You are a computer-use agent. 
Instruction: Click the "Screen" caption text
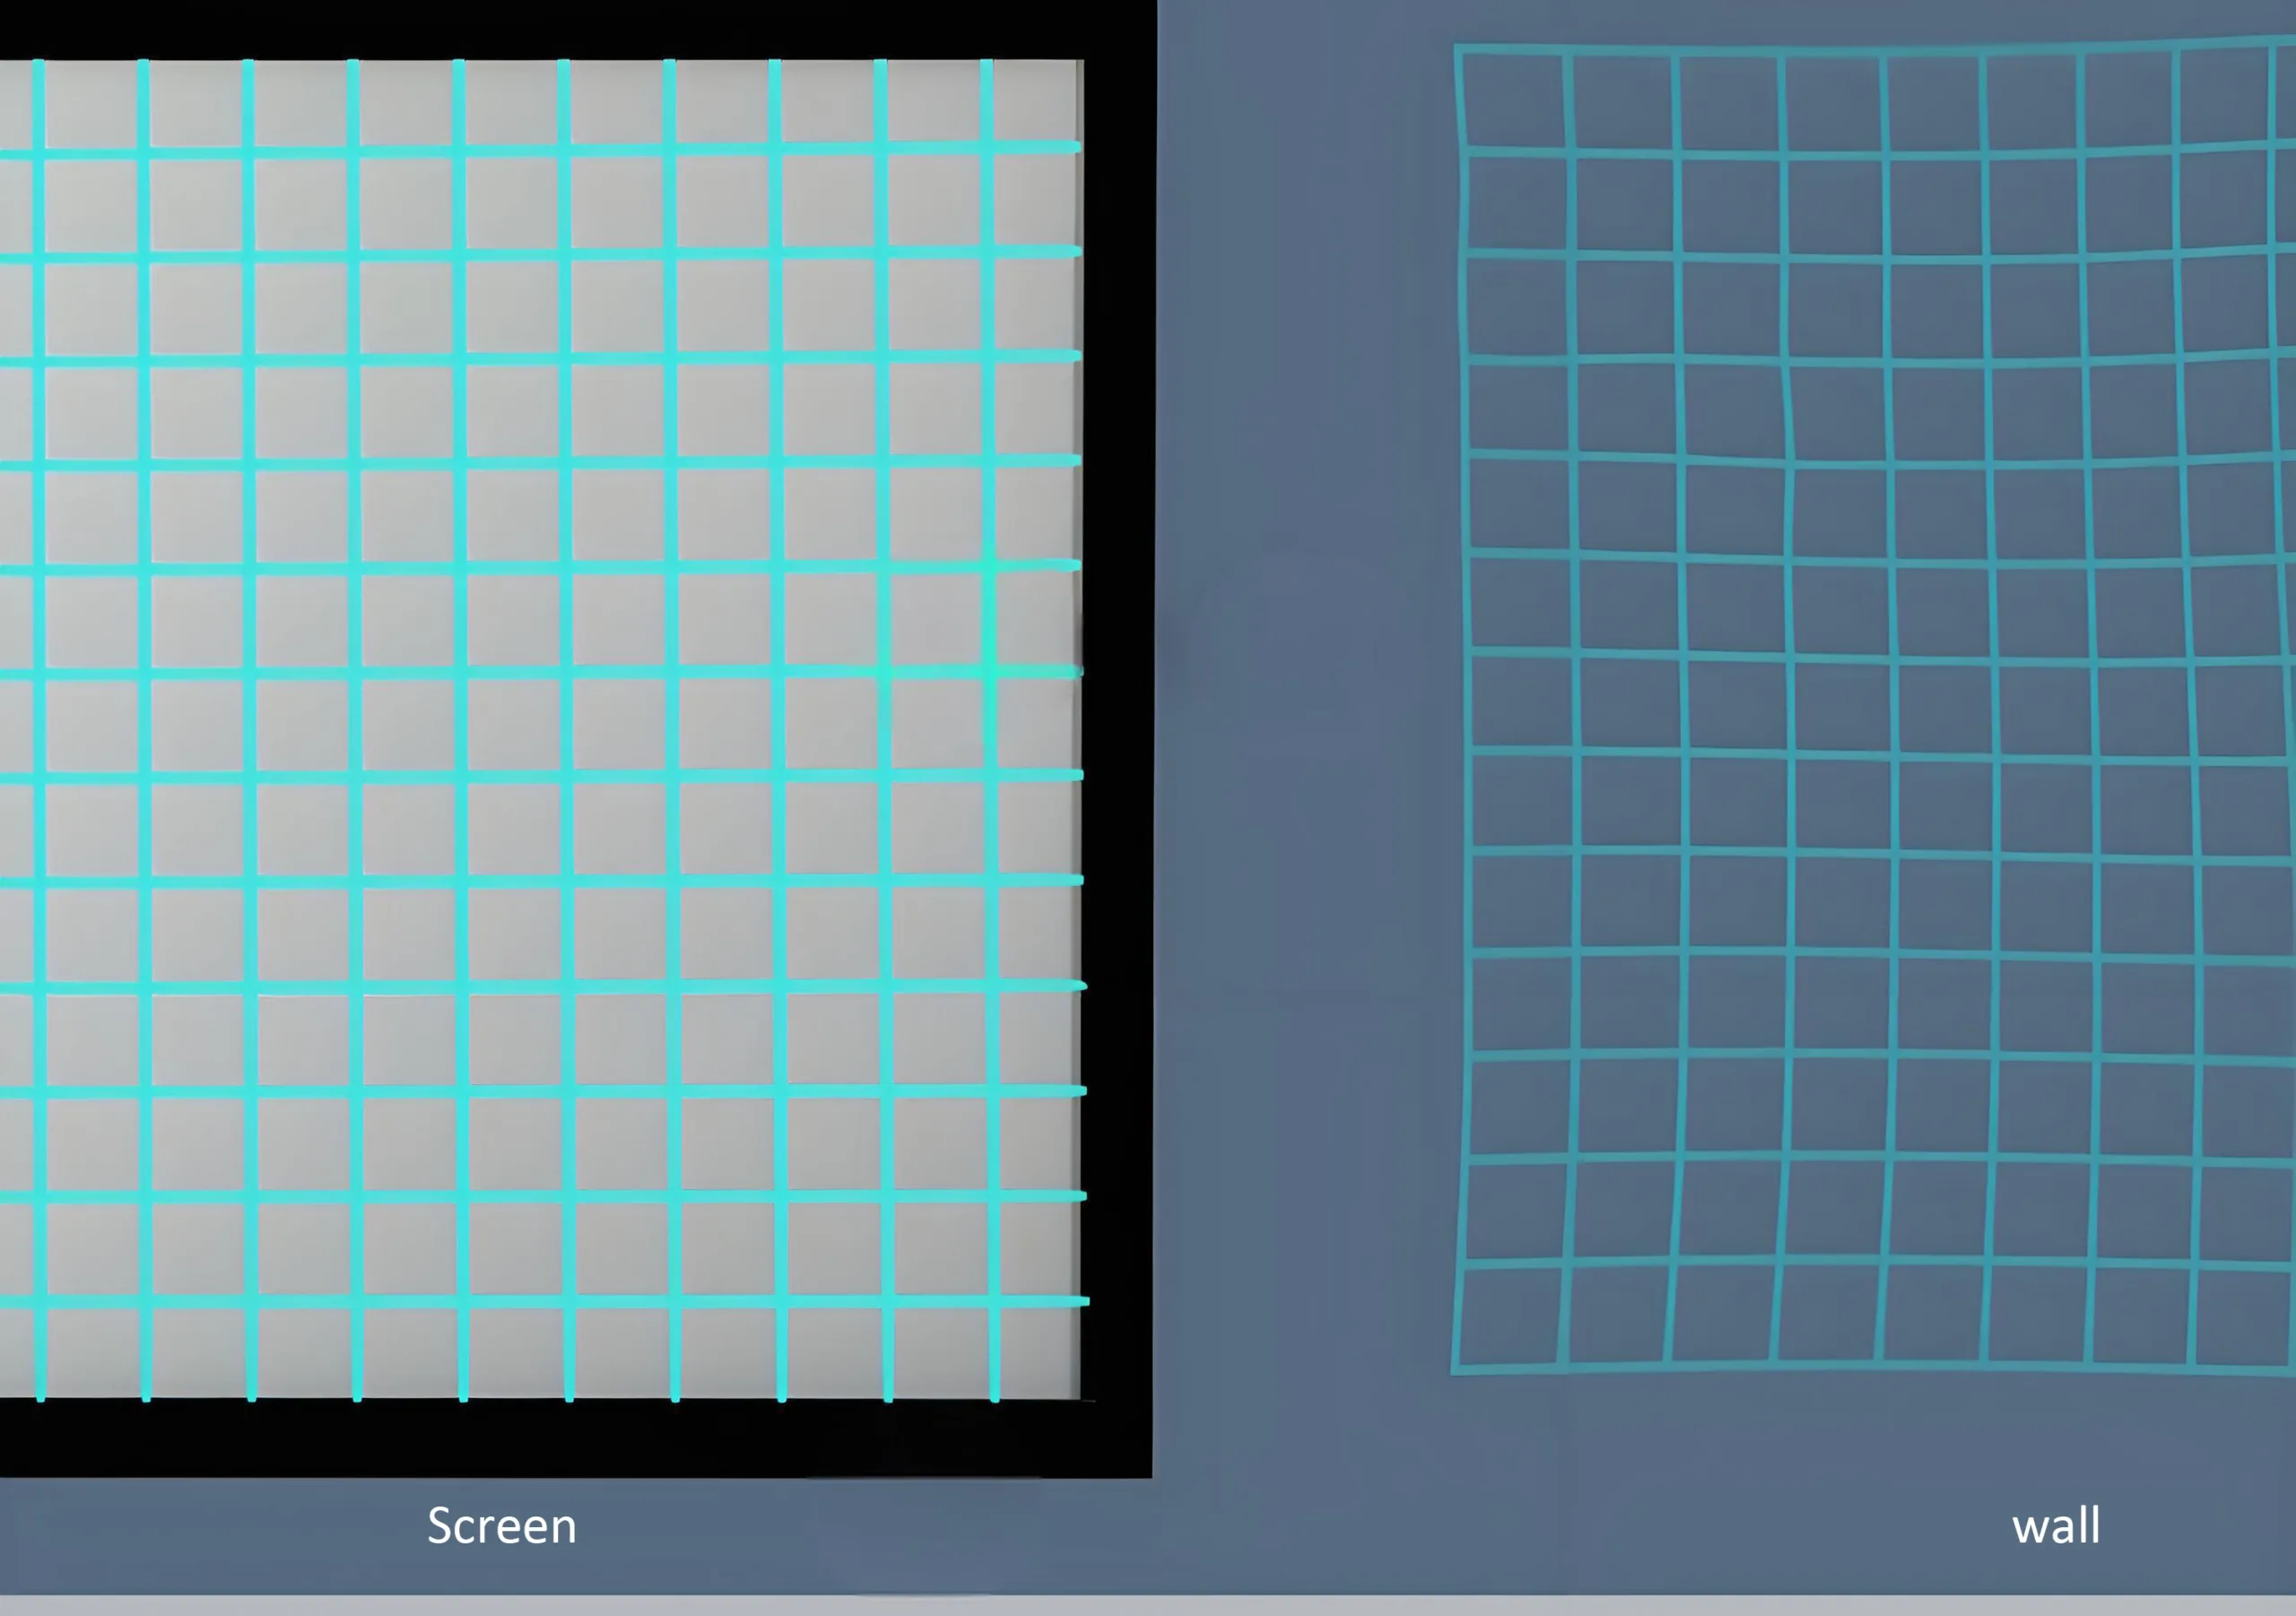pyautogui.click(x=501, y=1526)
